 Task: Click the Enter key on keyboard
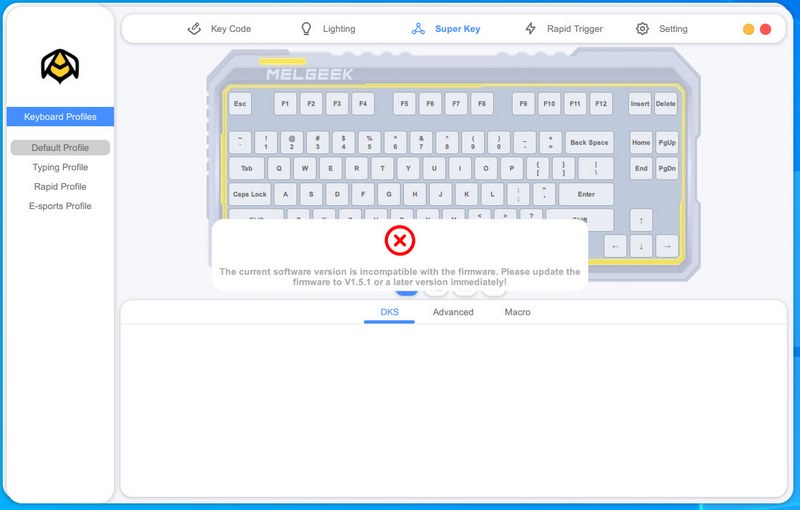tap(586, 194)
